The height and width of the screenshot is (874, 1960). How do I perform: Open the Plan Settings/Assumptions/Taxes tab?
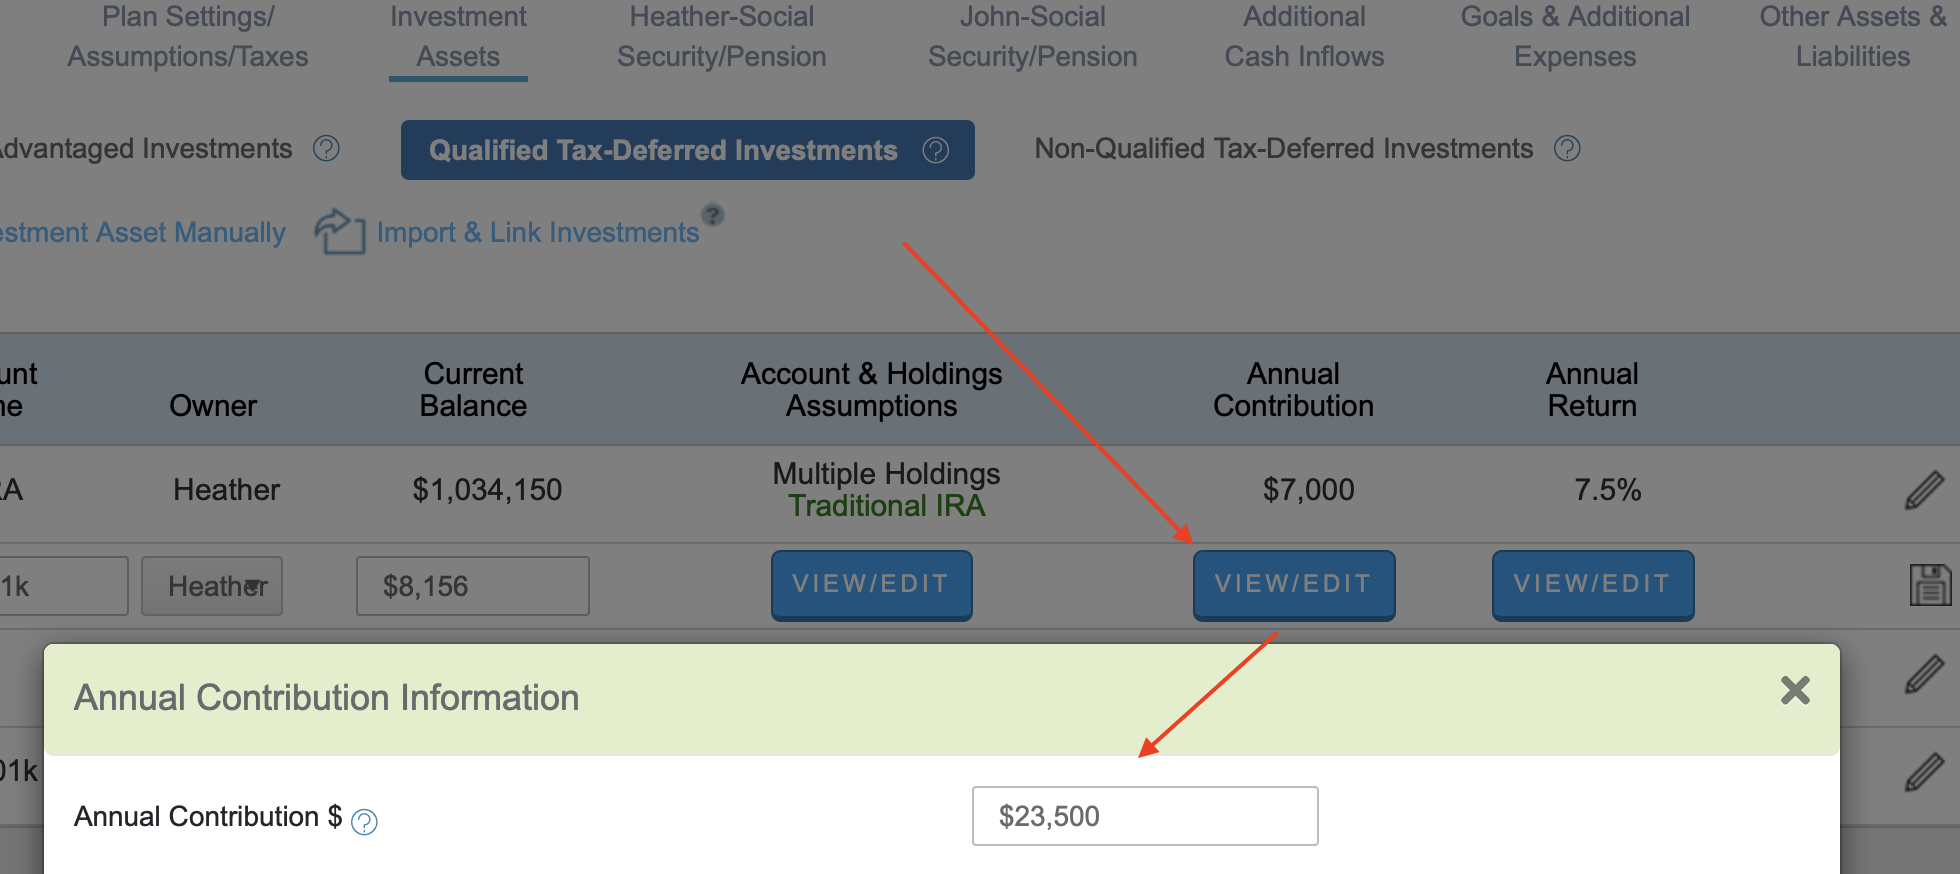[188, 37]
